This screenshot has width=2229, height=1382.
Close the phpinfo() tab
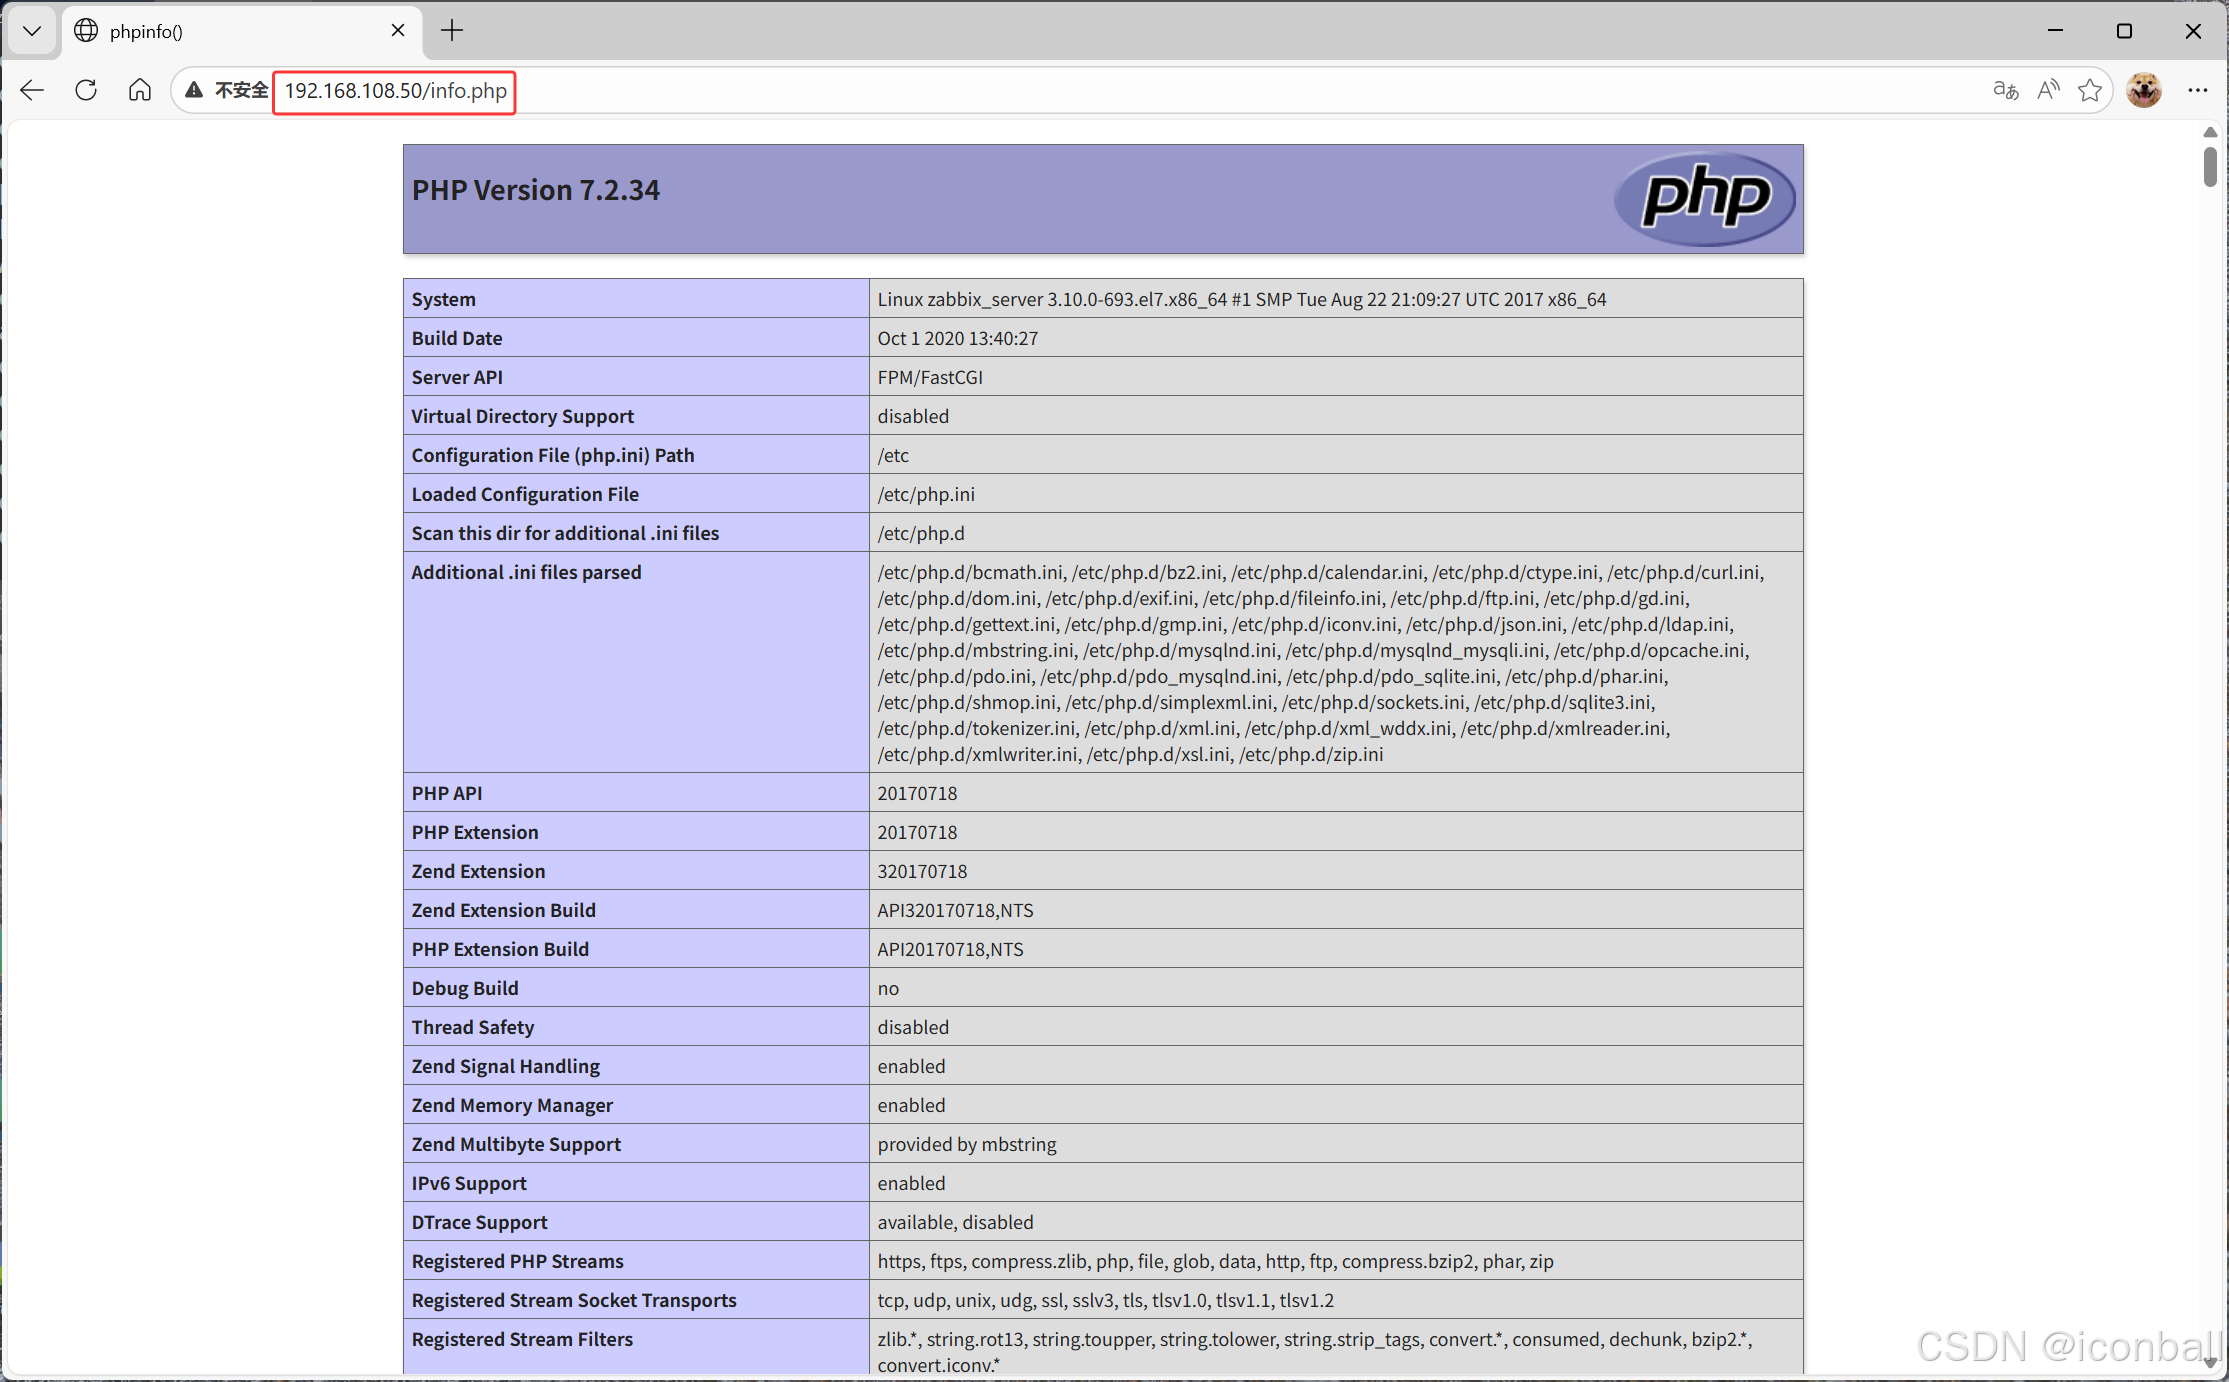[398, 31]
